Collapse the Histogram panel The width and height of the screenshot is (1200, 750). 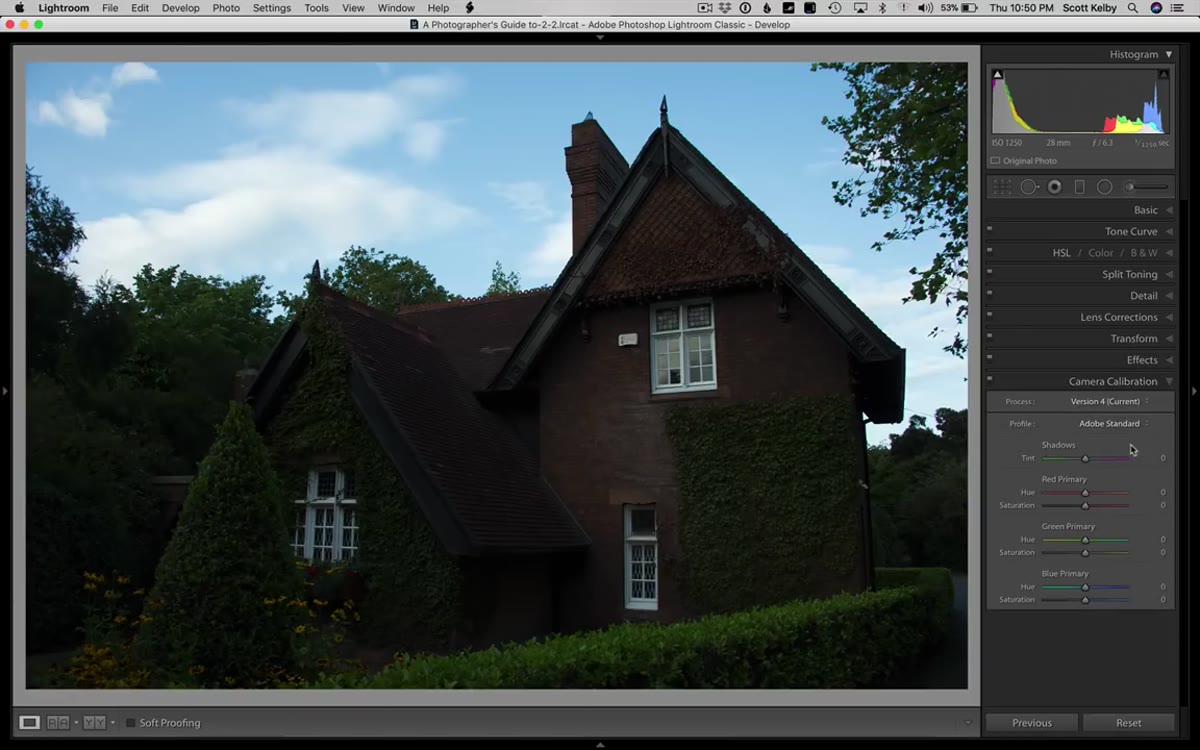tap(1168, 55)
